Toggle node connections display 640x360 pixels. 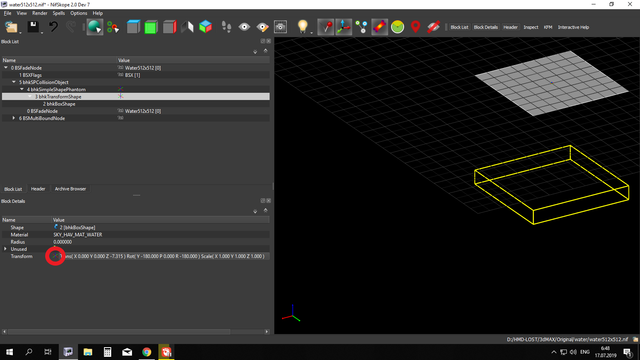pos(361,27)
